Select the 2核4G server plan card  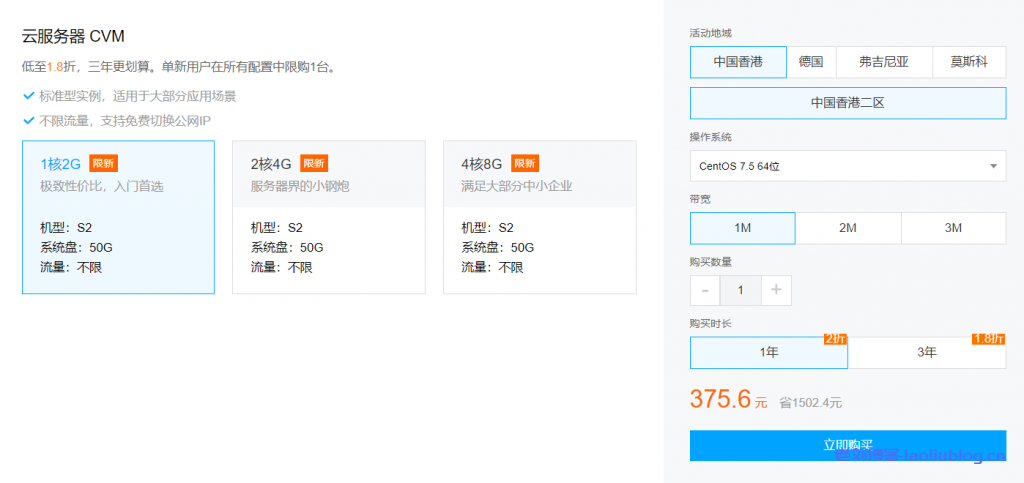coord(328,217)
